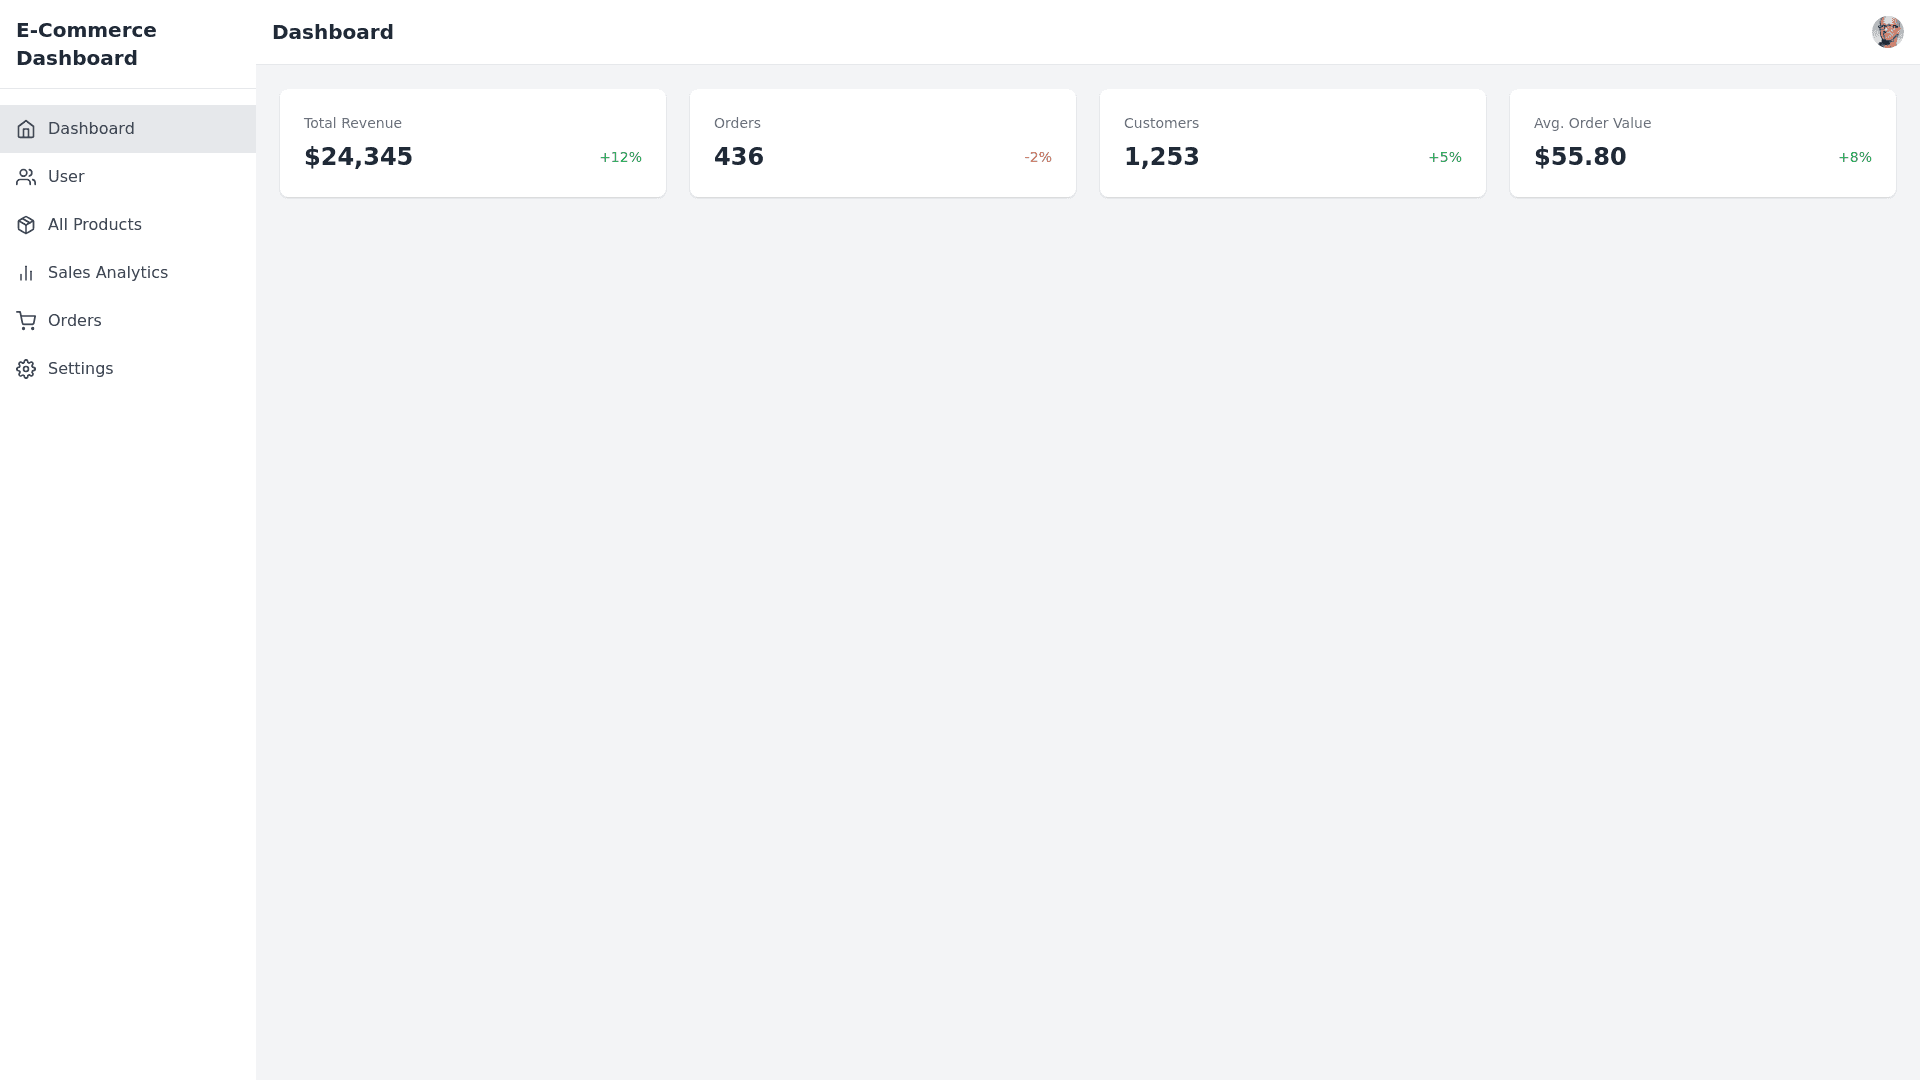Viewport: 1920px width, 1080px height.
Task: Go to the User menu item
Action: click(x=66, y=177)
